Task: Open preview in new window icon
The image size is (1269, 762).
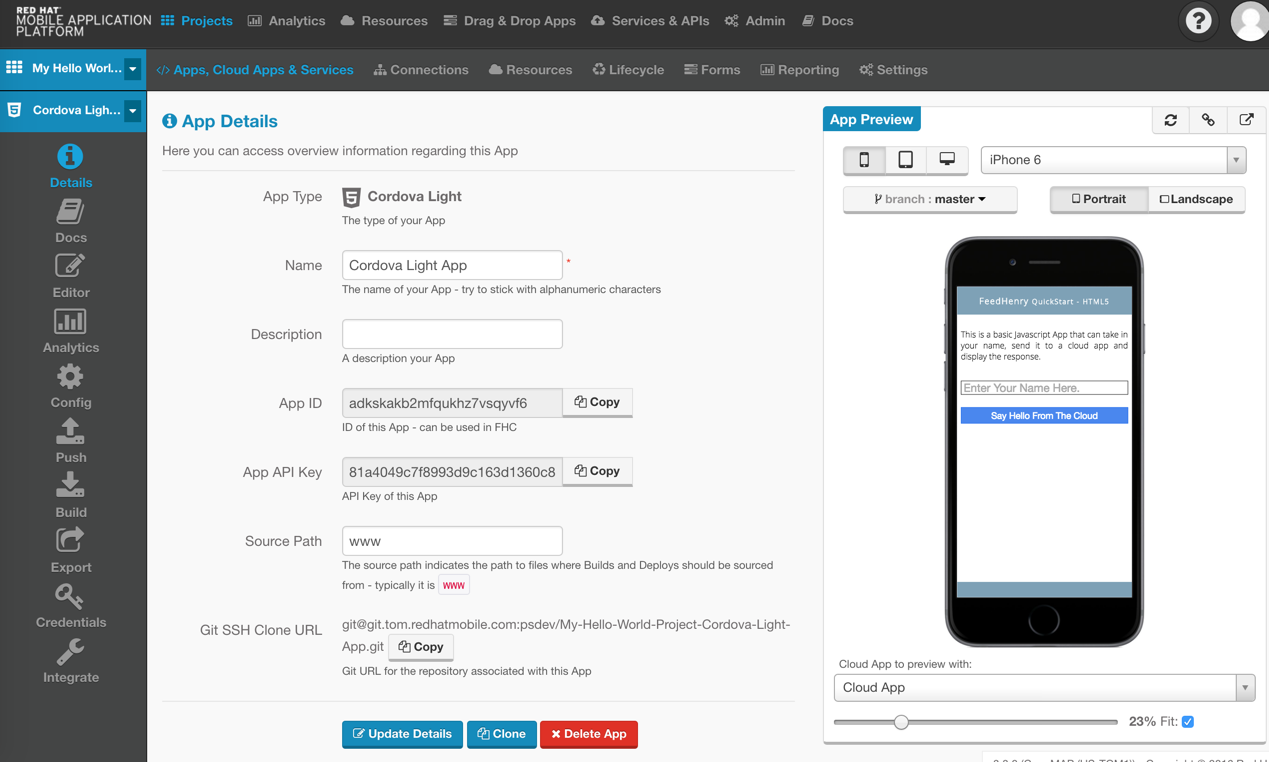Action: (1246, 120)
